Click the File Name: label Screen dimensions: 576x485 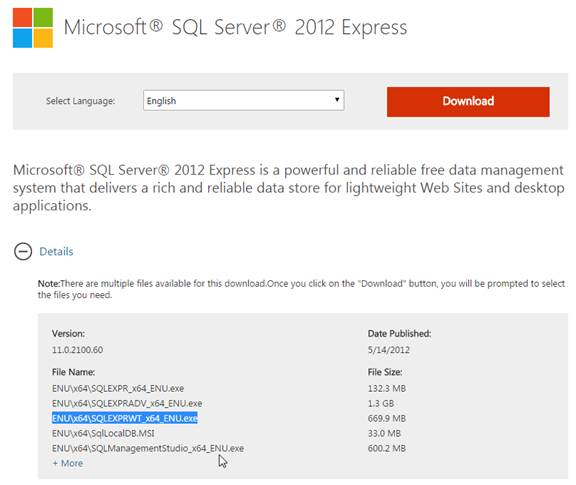point(73,372)
